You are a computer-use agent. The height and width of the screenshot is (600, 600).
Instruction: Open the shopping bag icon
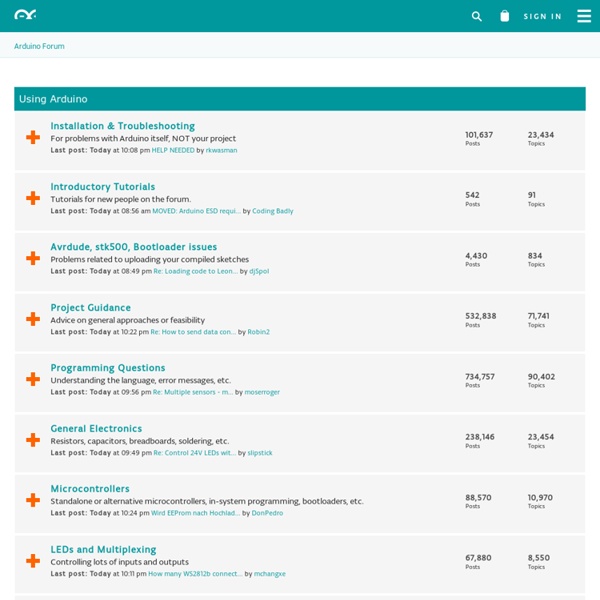click(504, 16)
